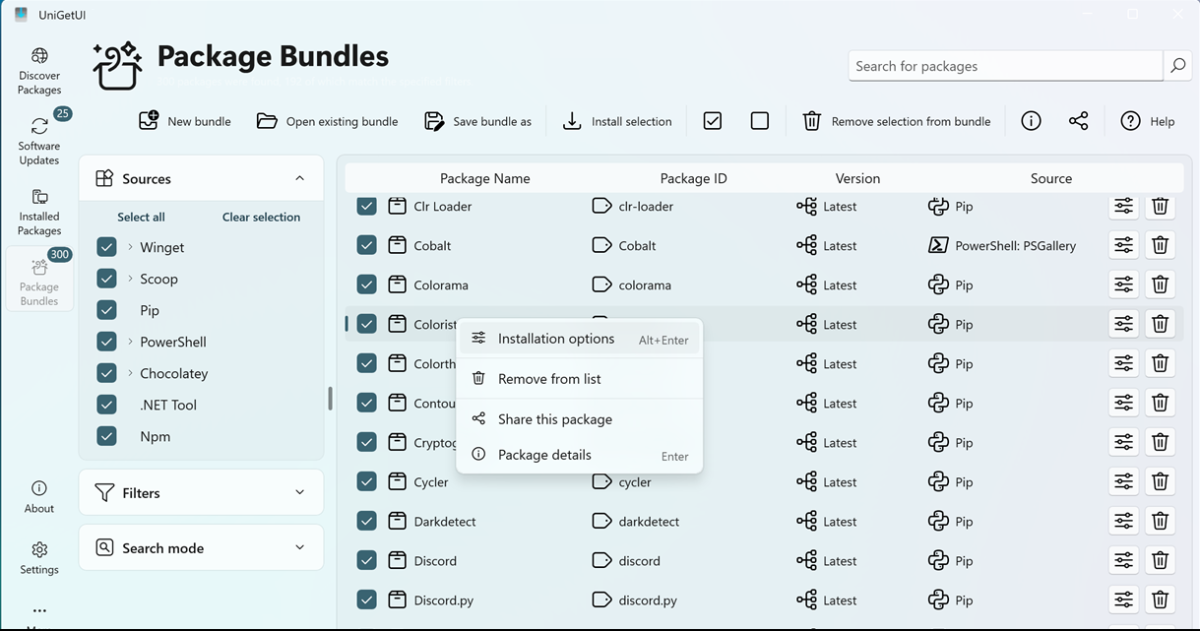
Task: Expand the PowerShell source tree arrow
Action: (x=130, y=342)
